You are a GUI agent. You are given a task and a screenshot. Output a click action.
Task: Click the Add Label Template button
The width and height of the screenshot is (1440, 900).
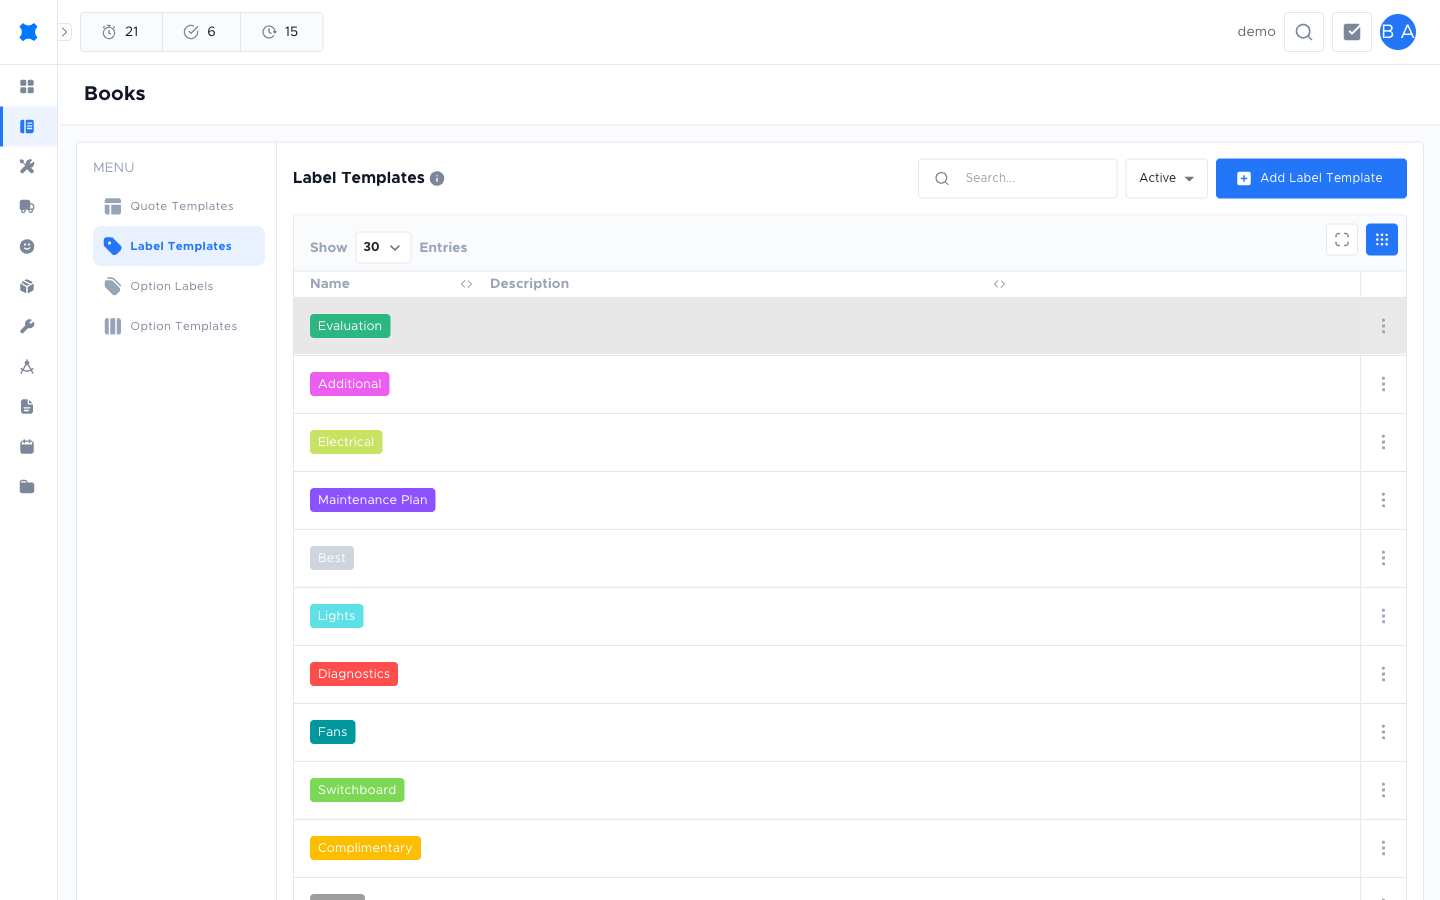click(1311, 178)
